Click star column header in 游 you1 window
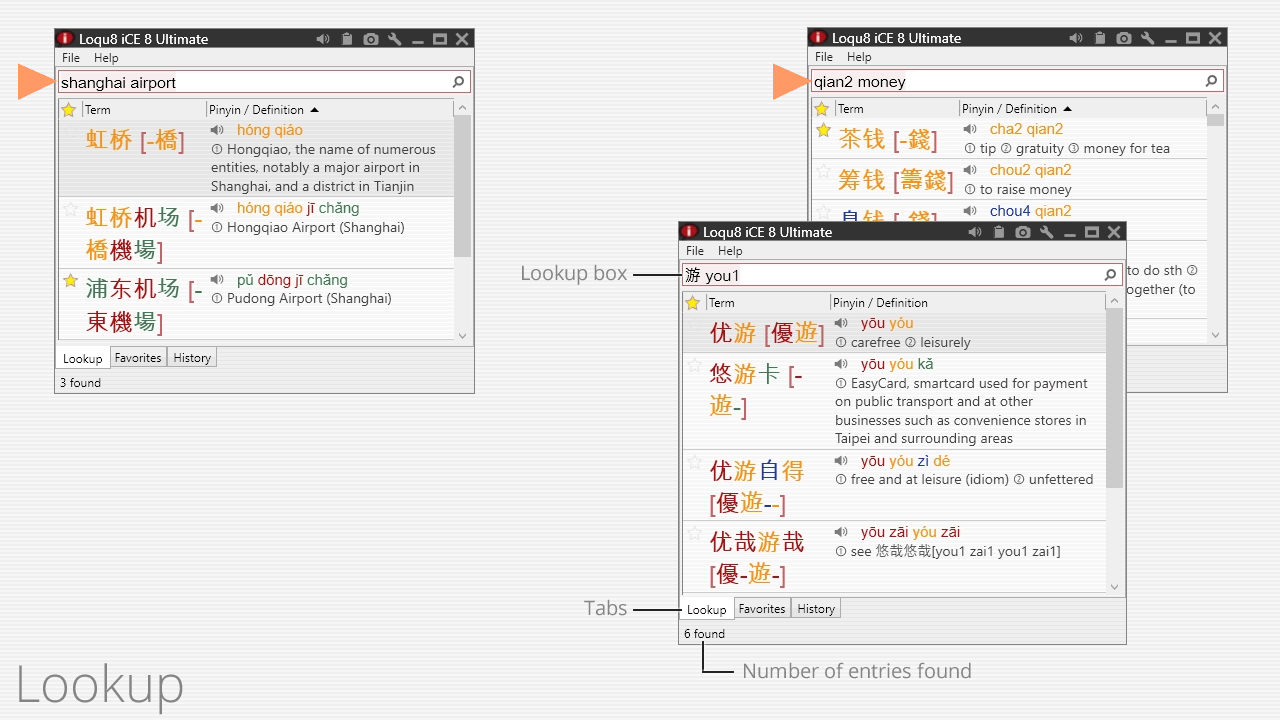The height and width of the screenshot is (720, 1280). (x=693, y=303)
